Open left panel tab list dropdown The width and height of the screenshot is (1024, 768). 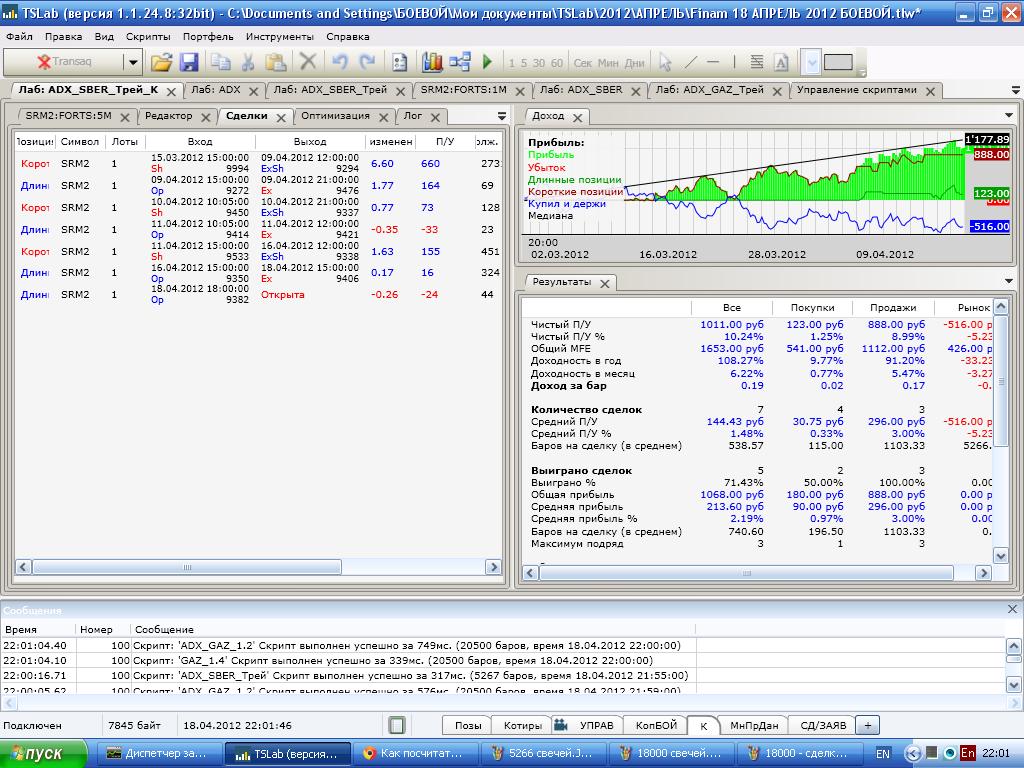coord(502,116)
